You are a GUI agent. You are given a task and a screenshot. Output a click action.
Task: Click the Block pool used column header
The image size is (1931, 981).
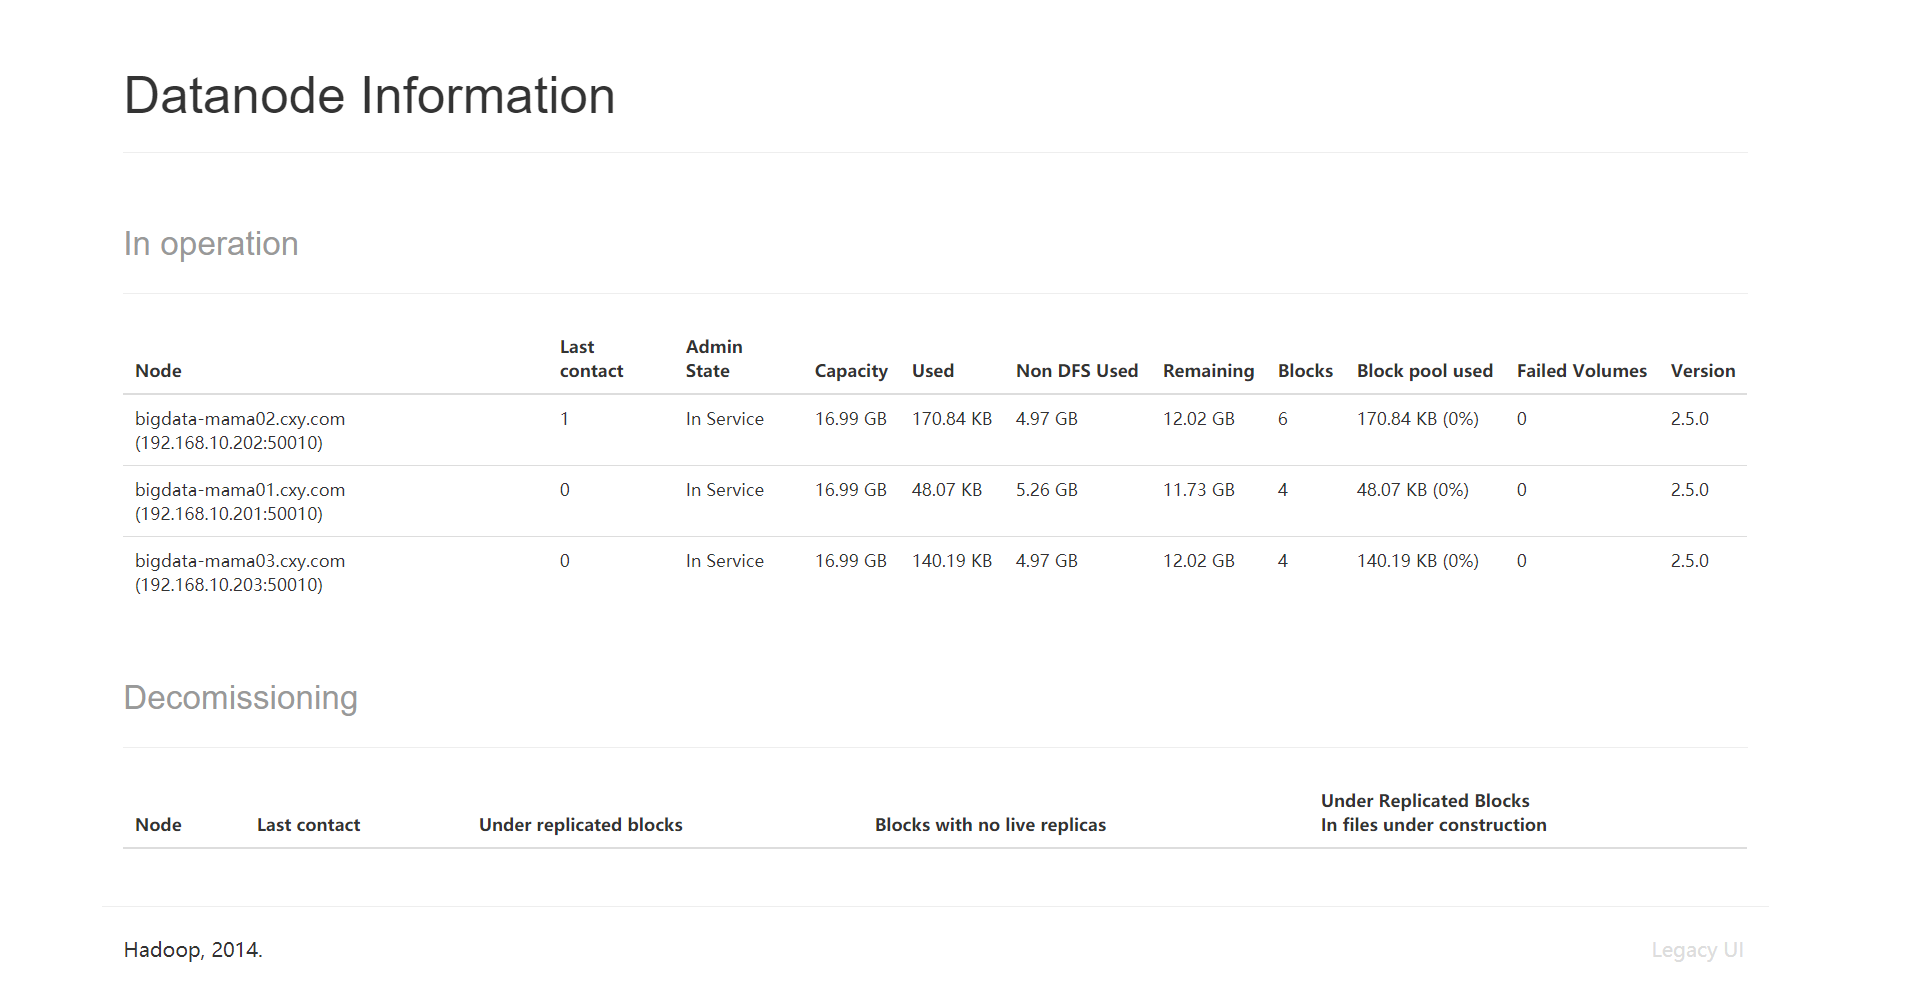(1424, 371)
